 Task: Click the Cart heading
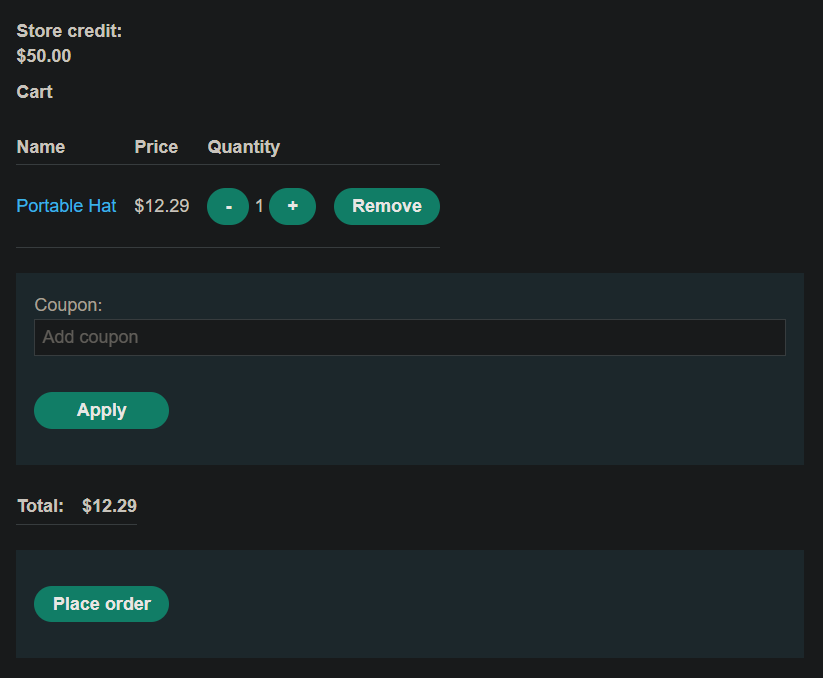pyautogui.click(x=35, y=92)
